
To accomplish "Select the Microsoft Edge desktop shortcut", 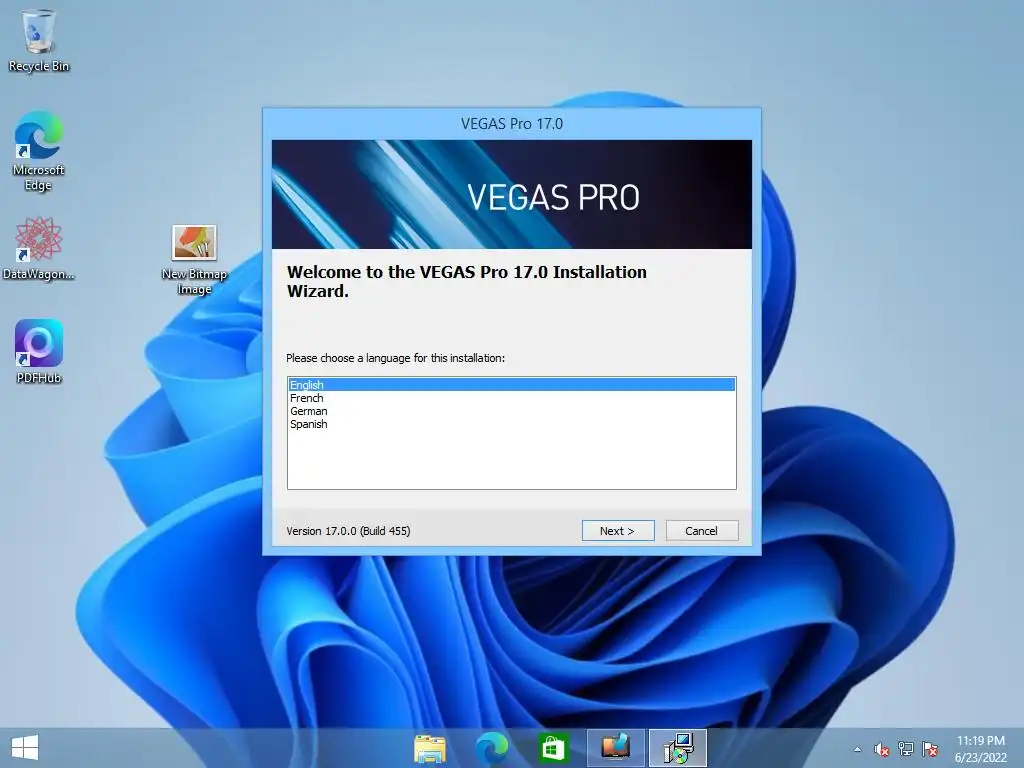I will [x=38, y=150].
